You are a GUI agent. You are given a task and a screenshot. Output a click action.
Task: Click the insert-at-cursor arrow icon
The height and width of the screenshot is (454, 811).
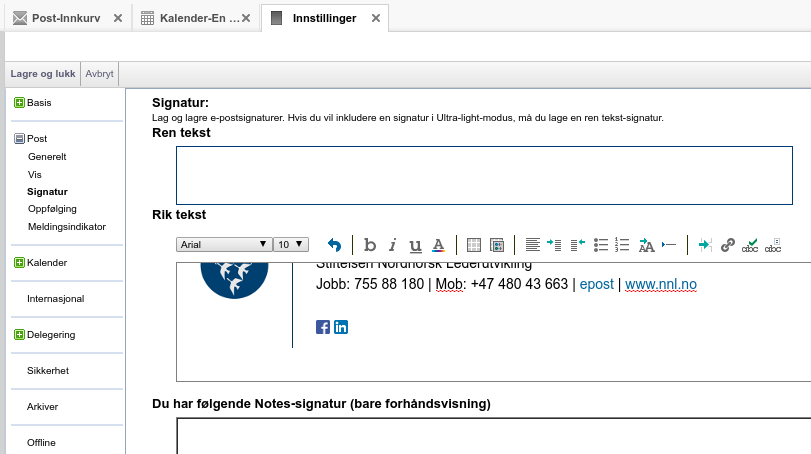pyautogui.click(x=705, y=245)
